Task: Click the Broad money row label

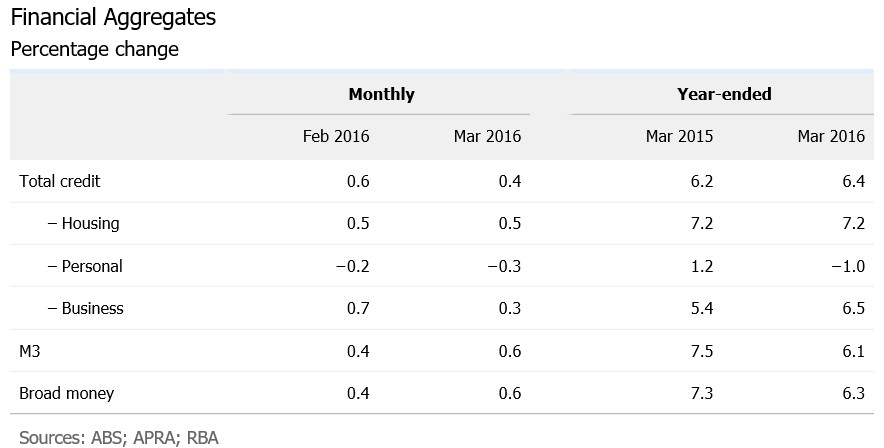Action: [66, 393]
